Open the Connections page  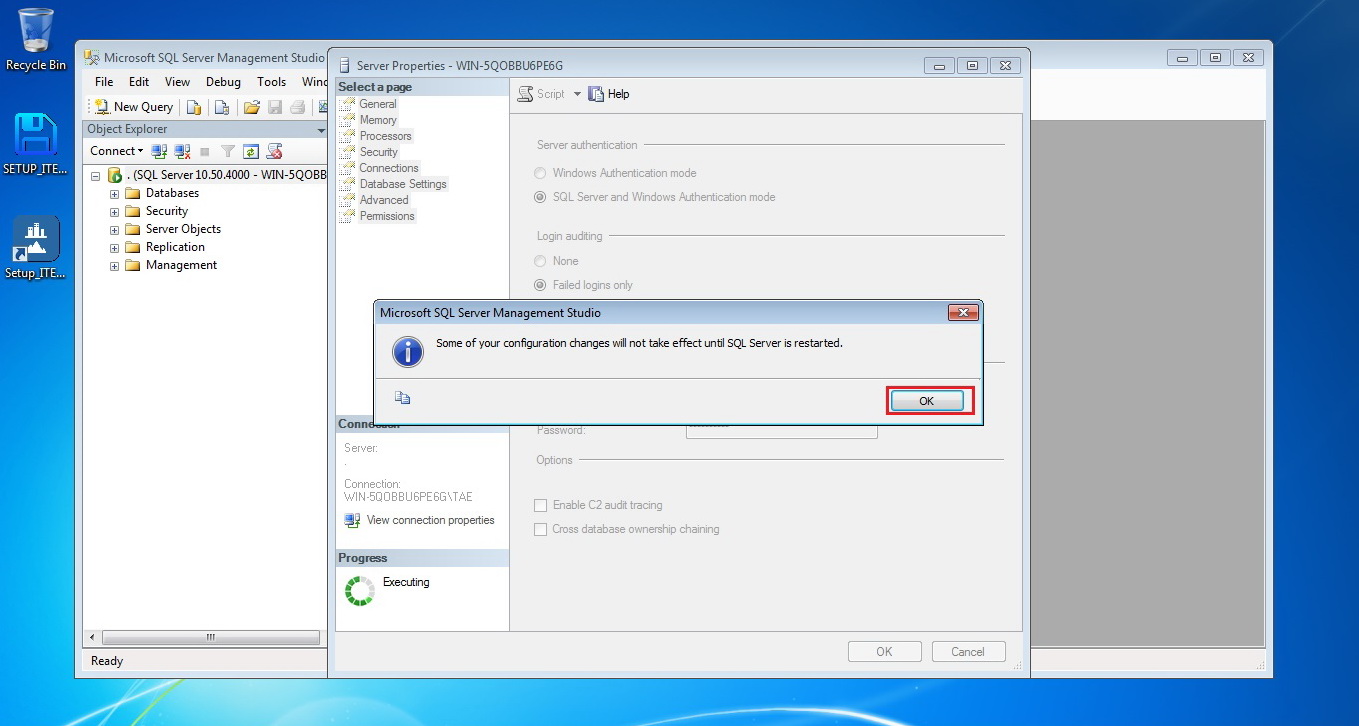pyautogui.click(x=389, y=168)
